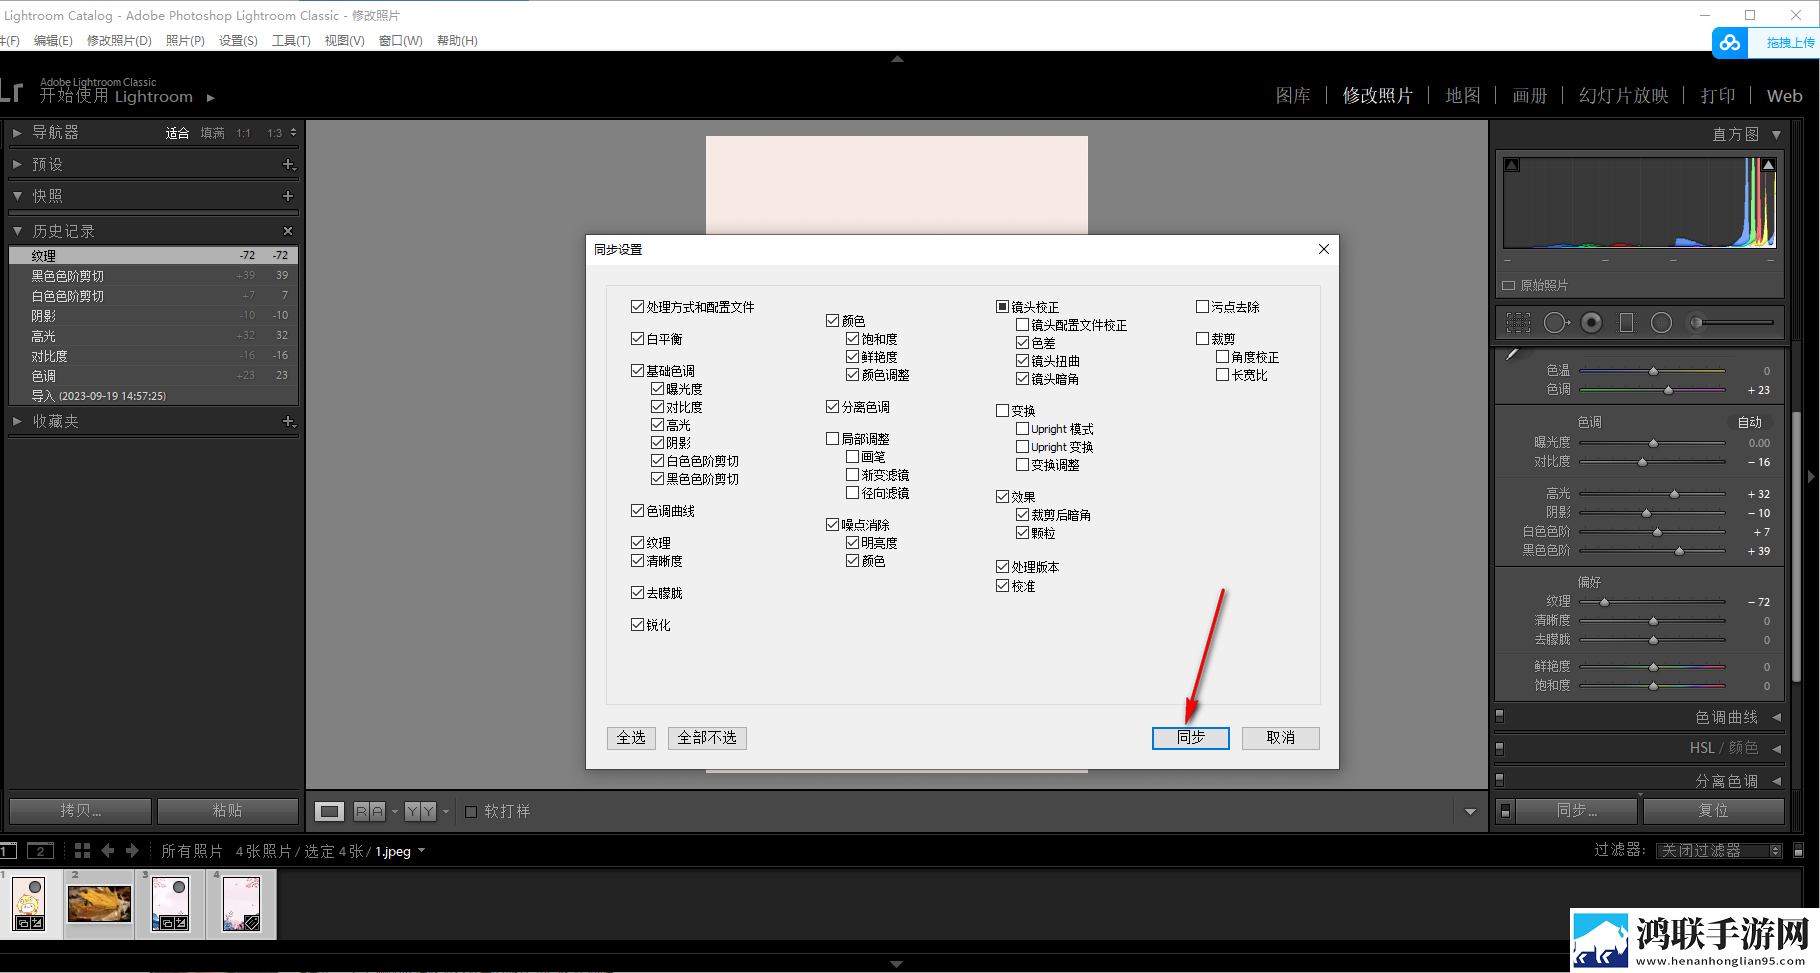Select the red eye correction tool

click(x=1592, y=322)
